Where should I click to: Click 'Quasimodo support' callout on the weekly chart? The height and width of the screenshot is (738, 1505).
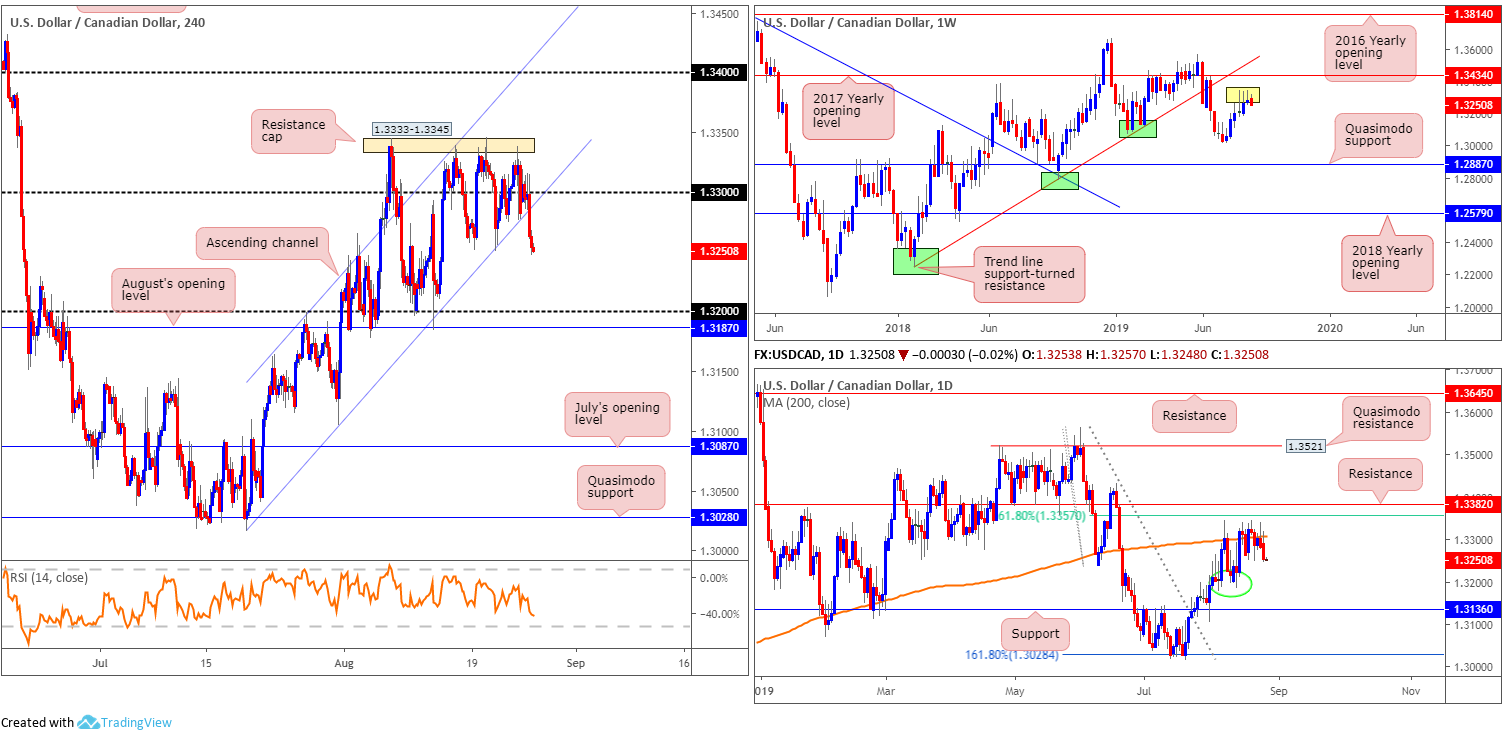(1379, 135)
